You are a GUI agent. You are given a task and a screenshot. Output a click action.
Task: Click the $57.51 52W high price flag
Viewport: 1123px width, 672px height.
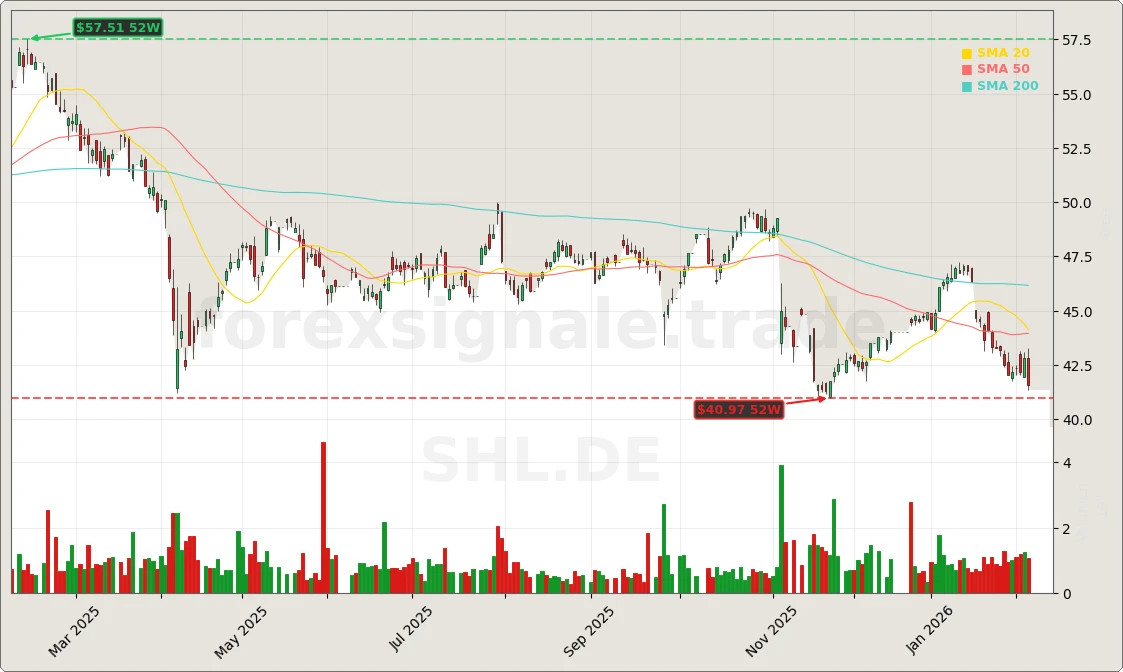117,29
